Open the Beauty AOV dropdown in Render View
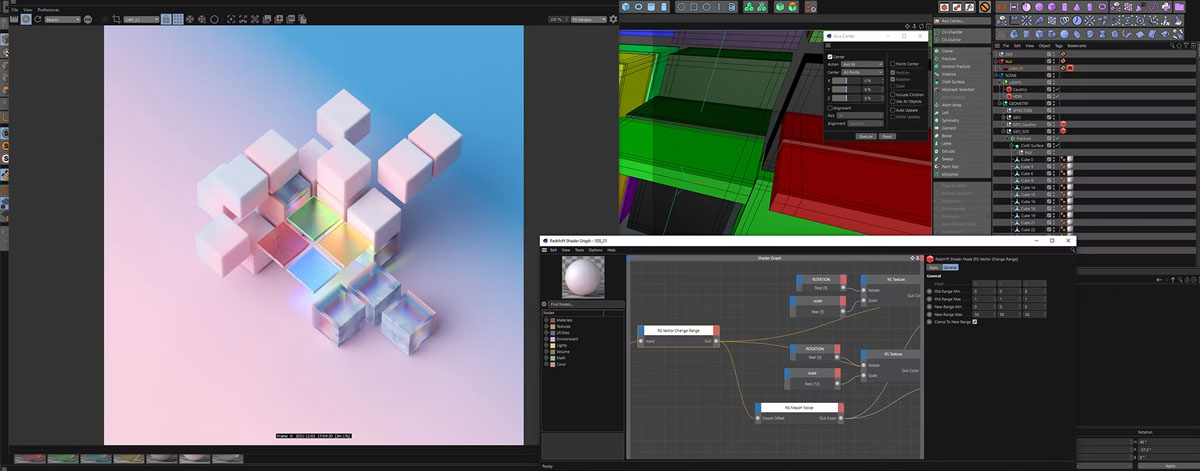The height and width of the screenshot is (471, 1200). click(x=63, y=19)
